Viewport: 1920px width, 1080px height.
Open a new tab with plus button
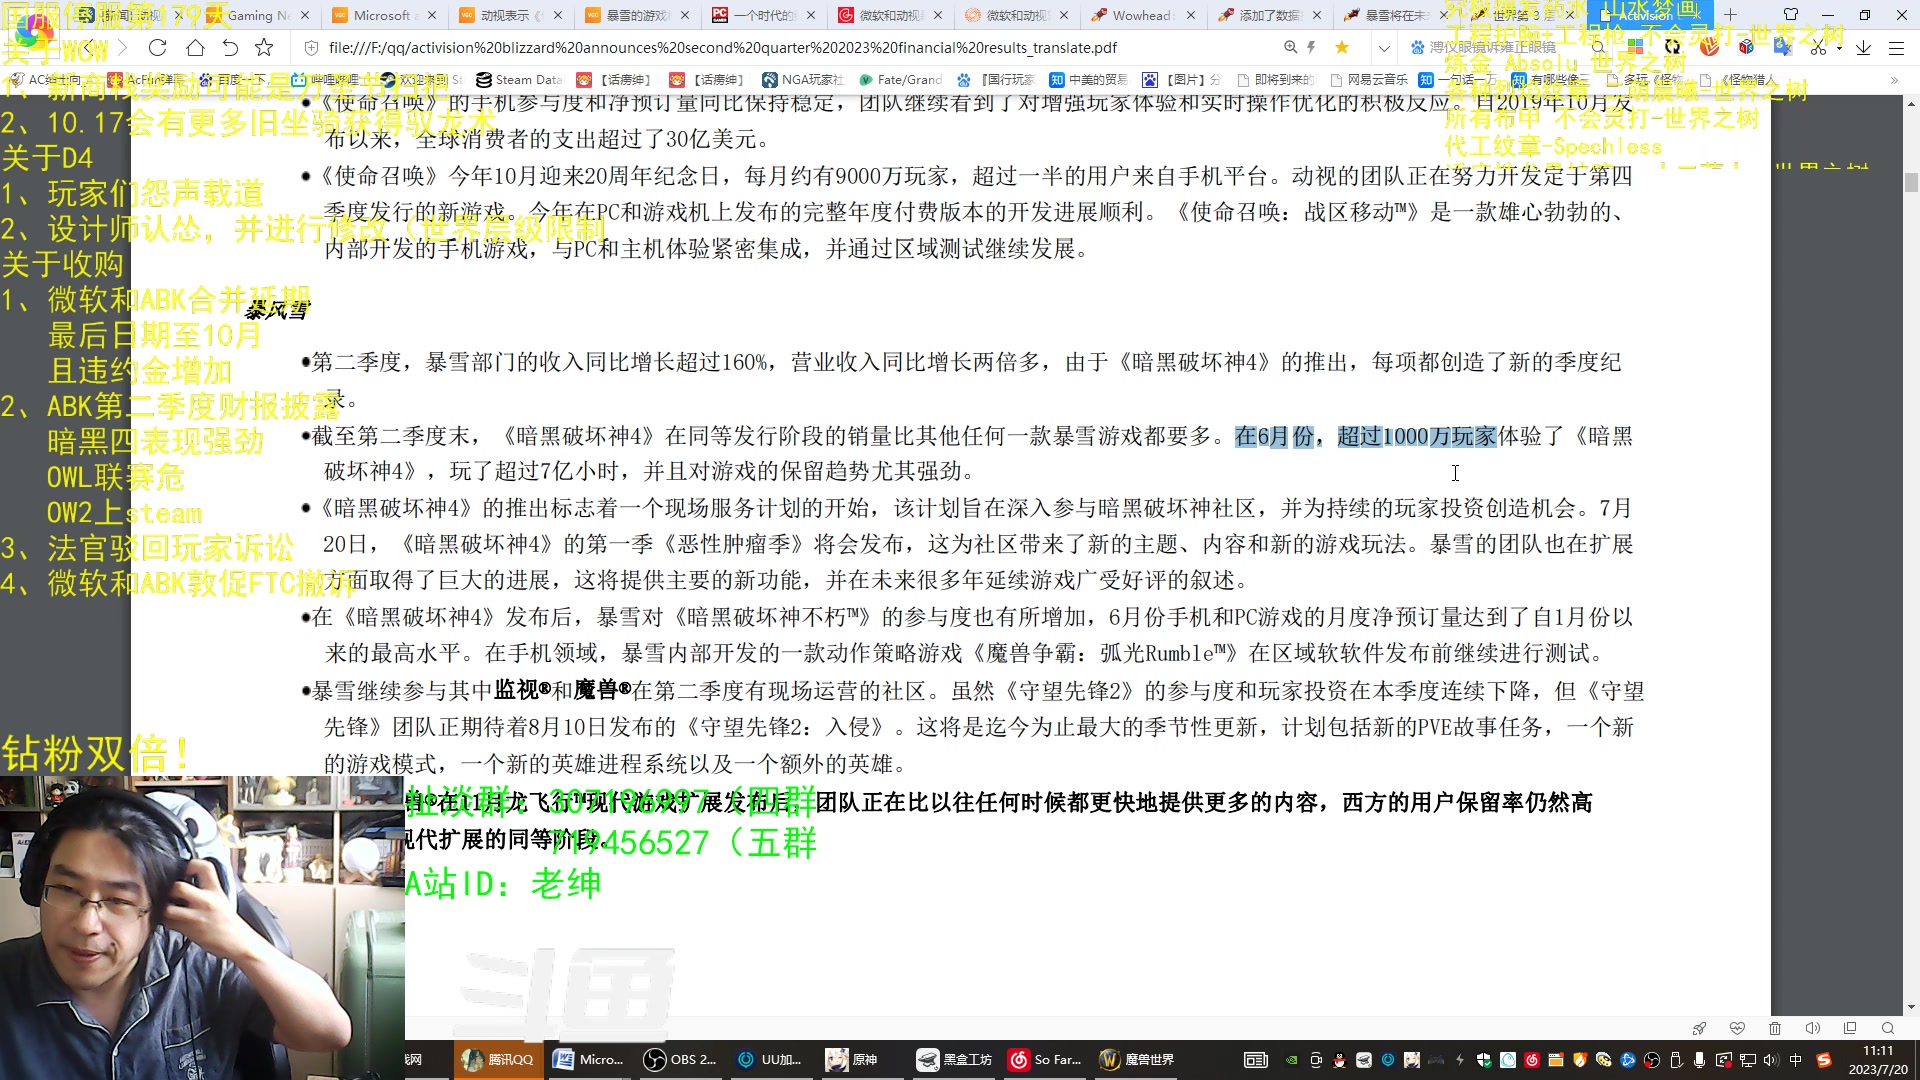click(x=1730, y=15)
